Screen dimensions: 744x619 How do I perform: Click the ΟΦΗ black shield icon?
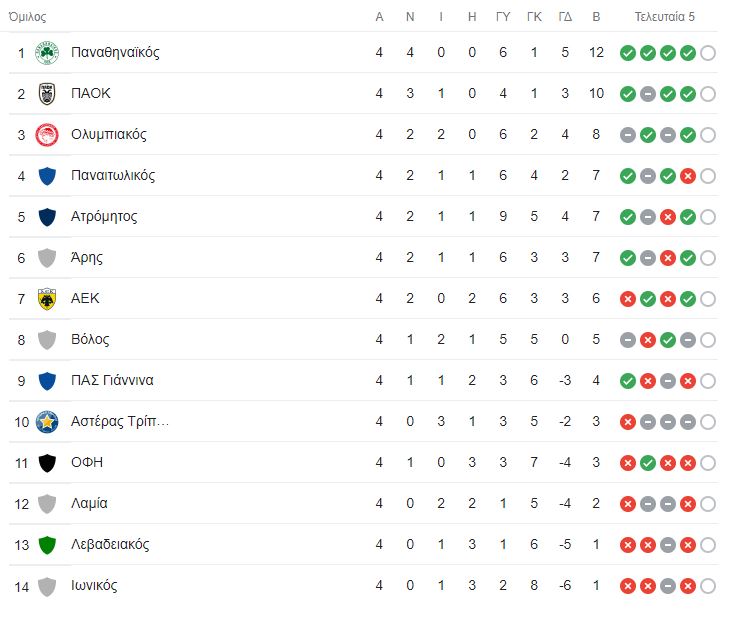(47, 463)
